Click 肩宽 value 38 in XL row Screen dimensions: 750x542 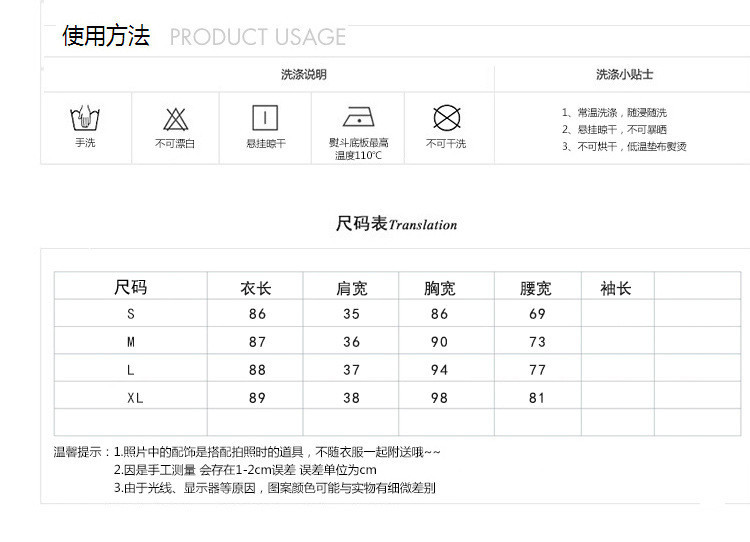coord(352,398)
